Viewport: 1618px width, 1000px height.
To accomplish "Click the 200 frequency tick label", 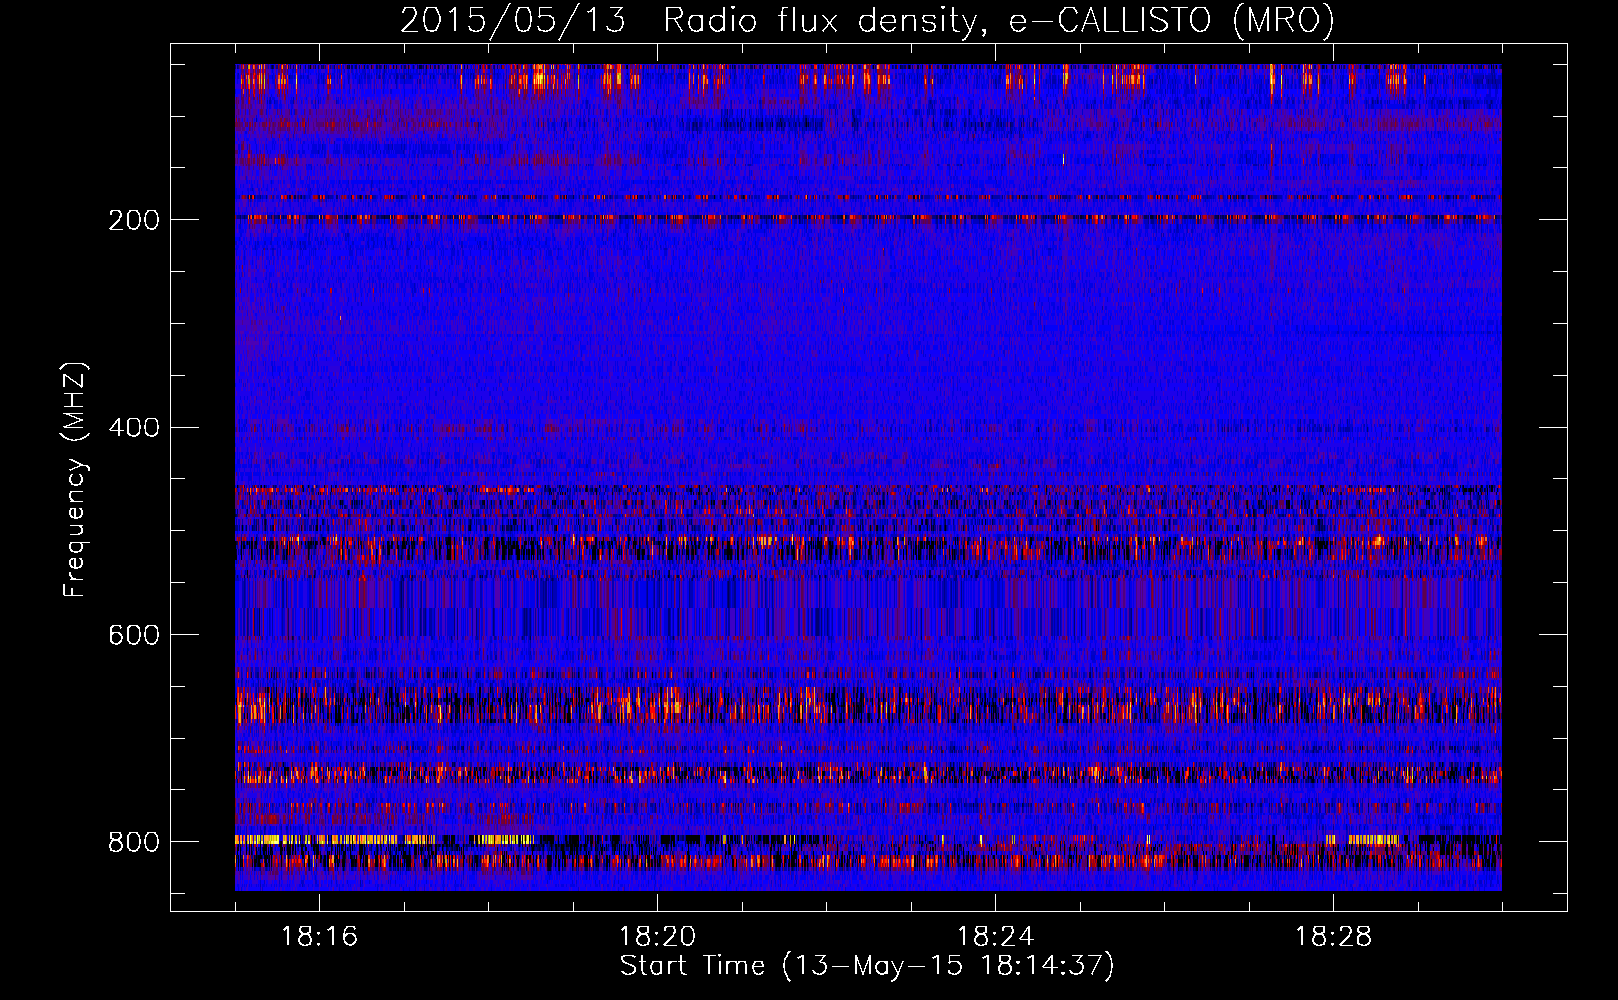I will click(x=134, y=220).
